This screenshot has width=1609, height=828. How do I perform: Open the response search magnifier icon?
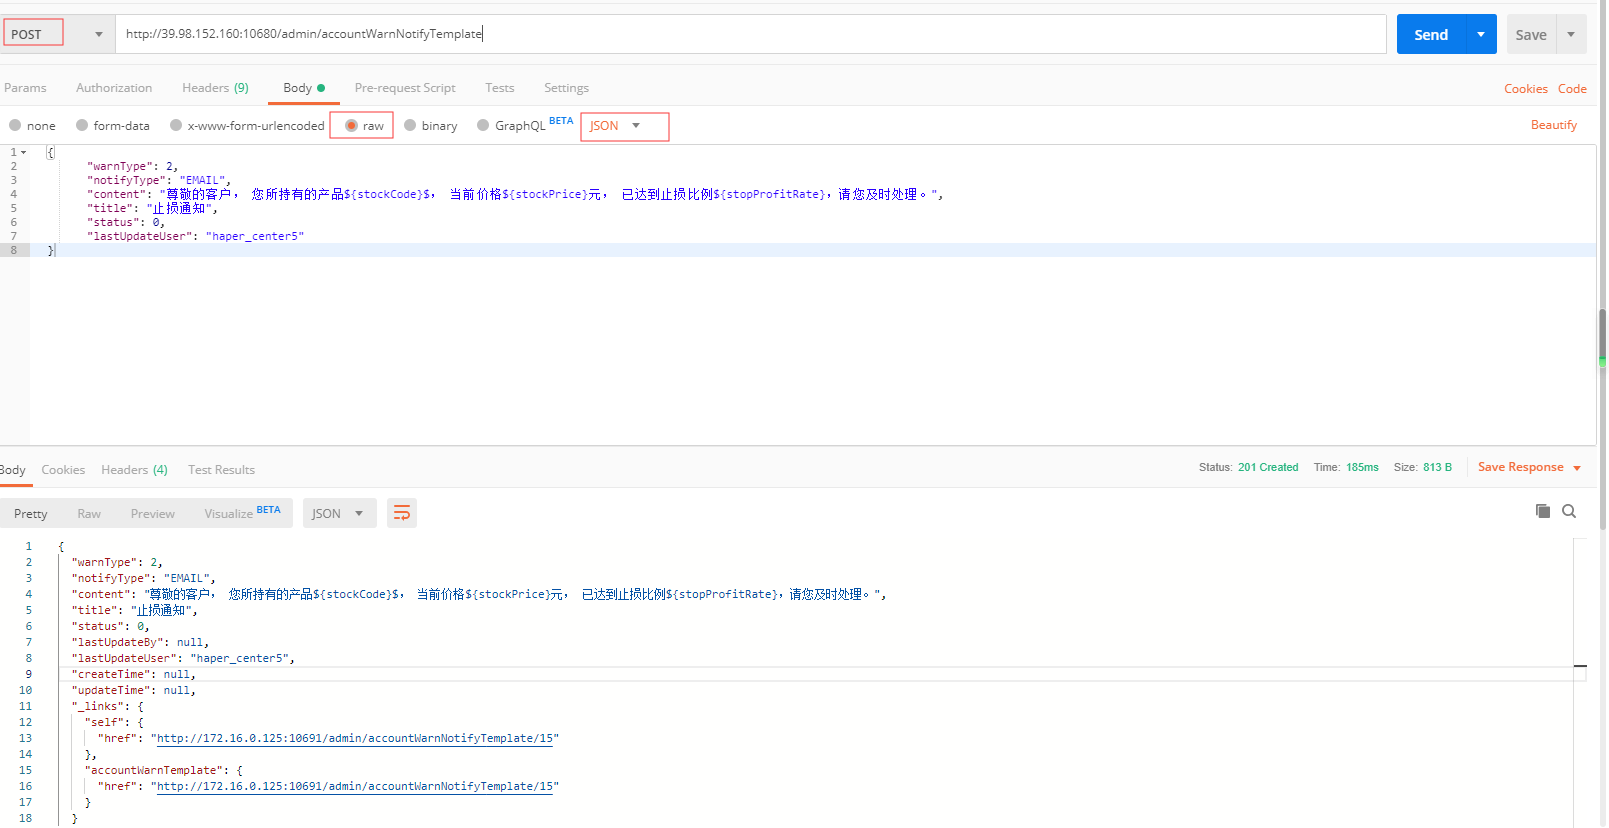(1569, 511)
